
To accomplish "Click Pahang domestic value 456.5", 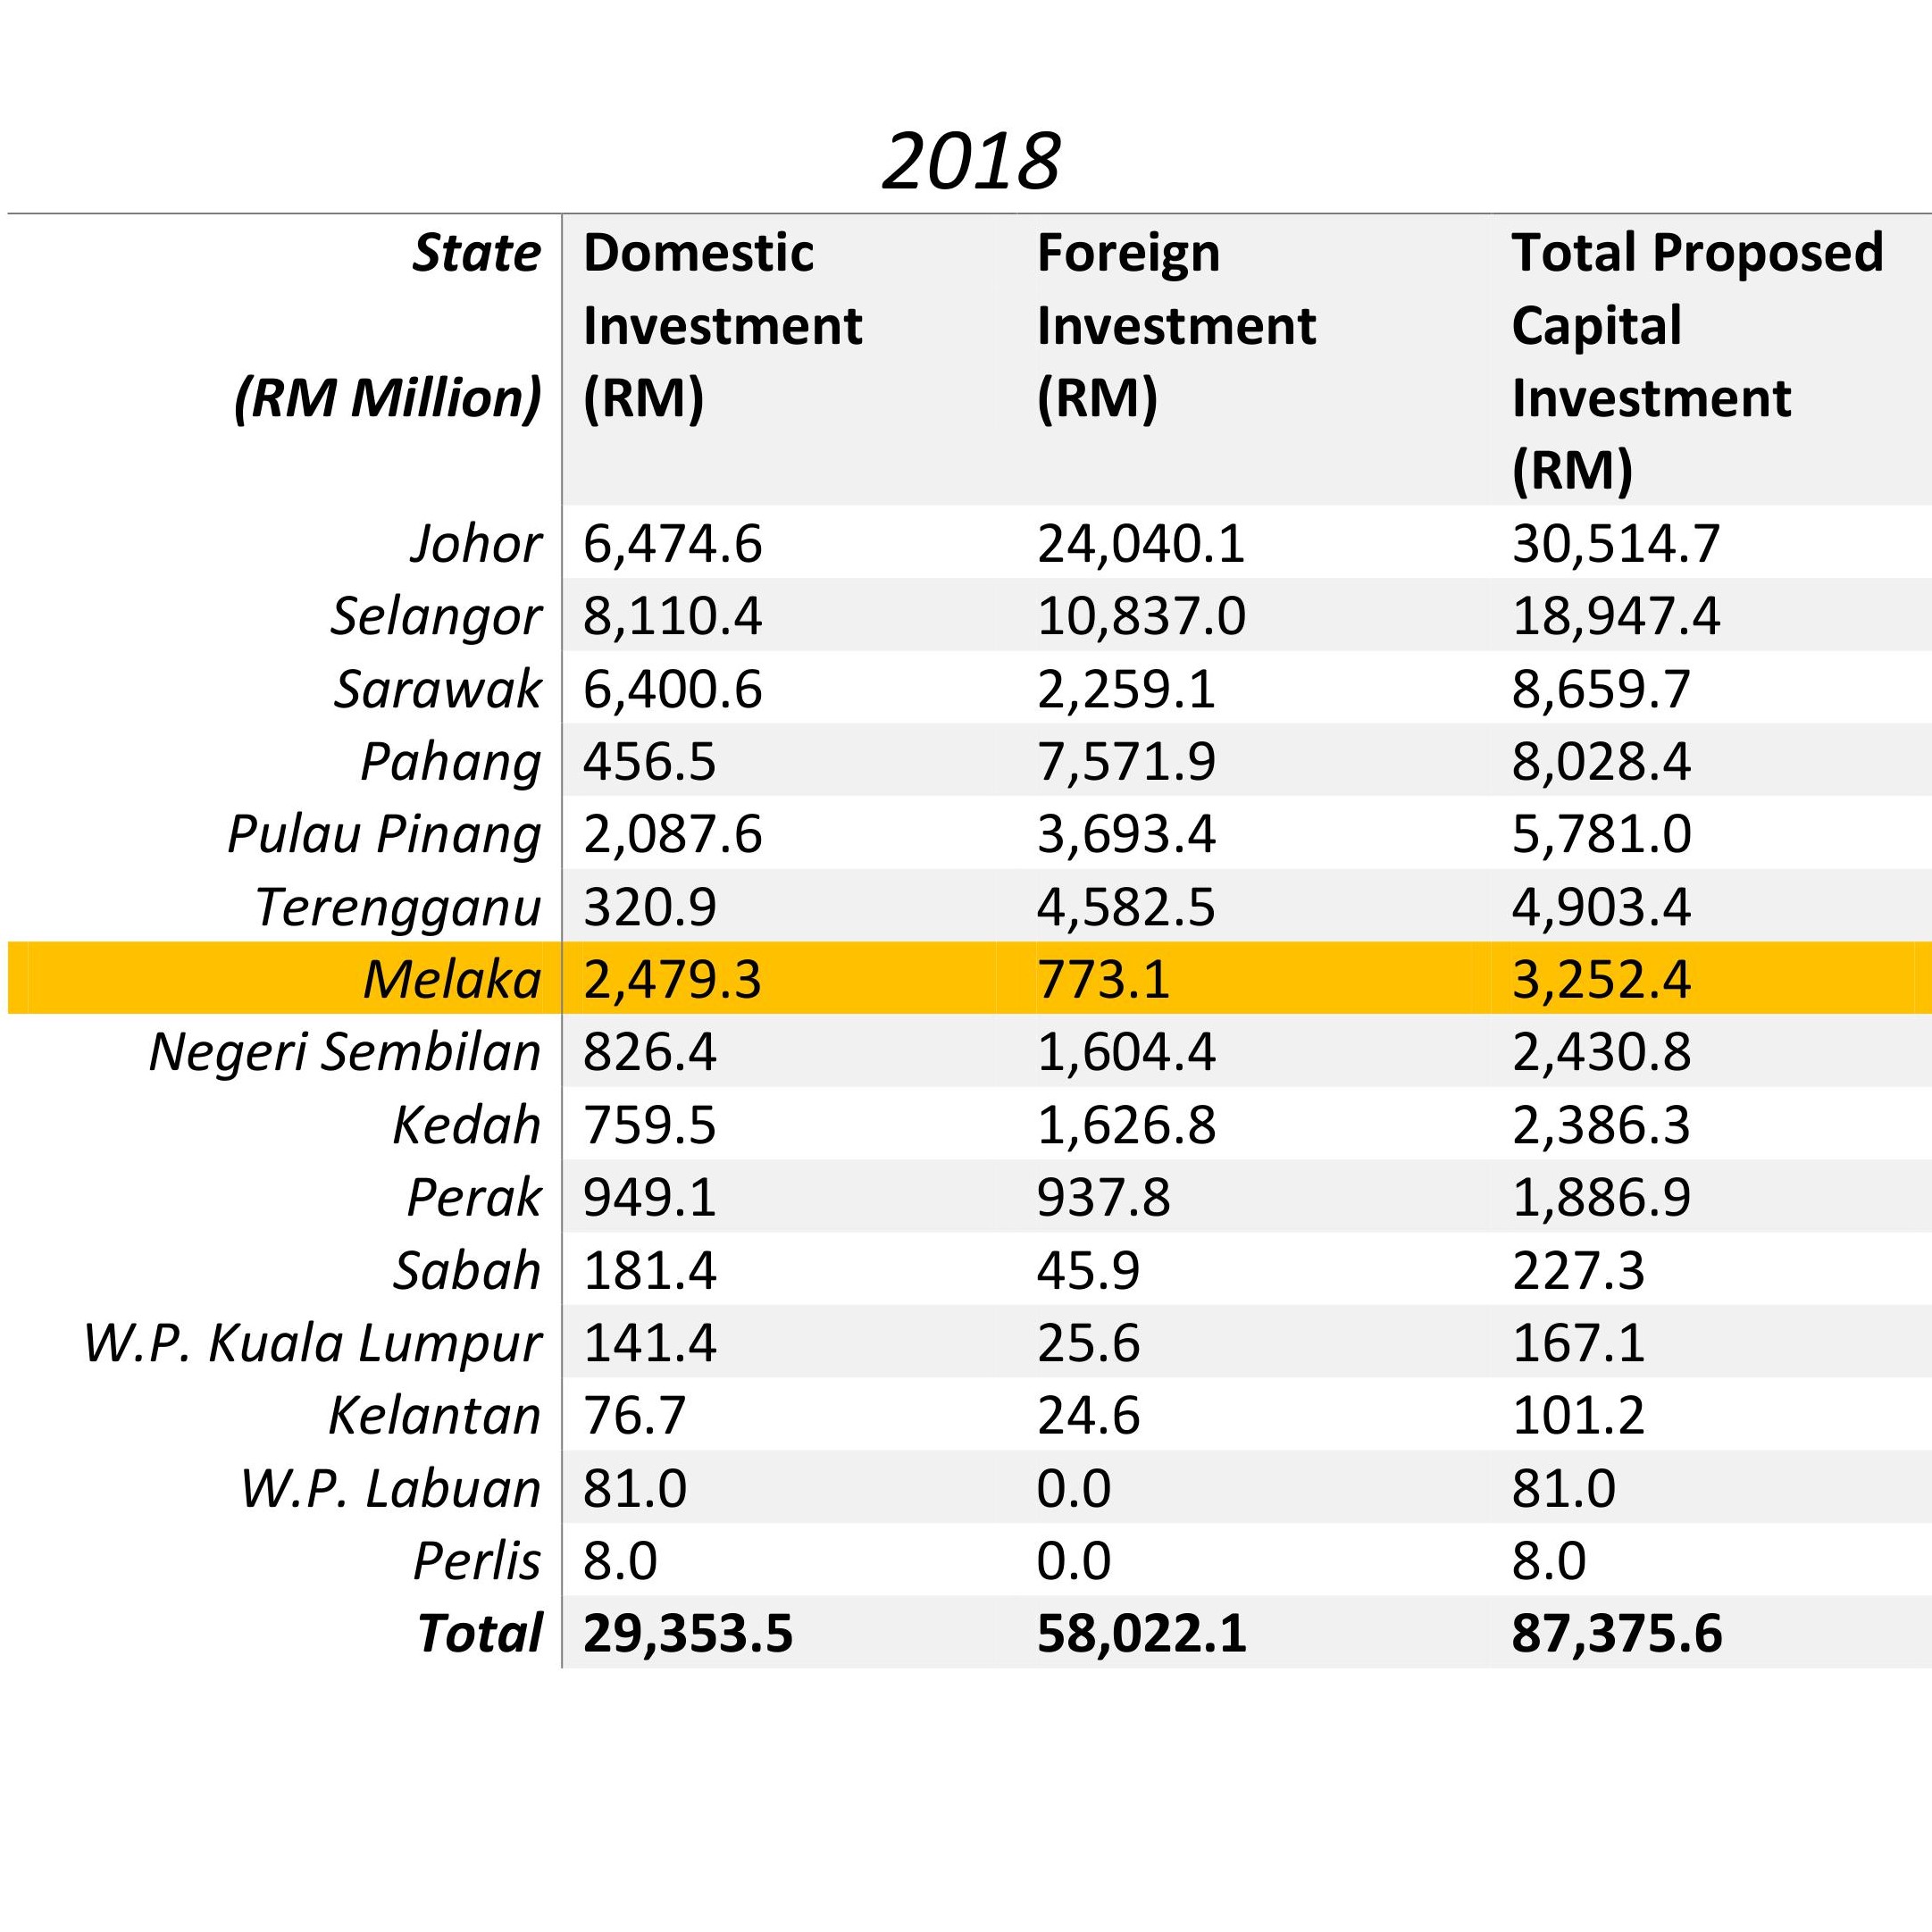I will 650,762.
